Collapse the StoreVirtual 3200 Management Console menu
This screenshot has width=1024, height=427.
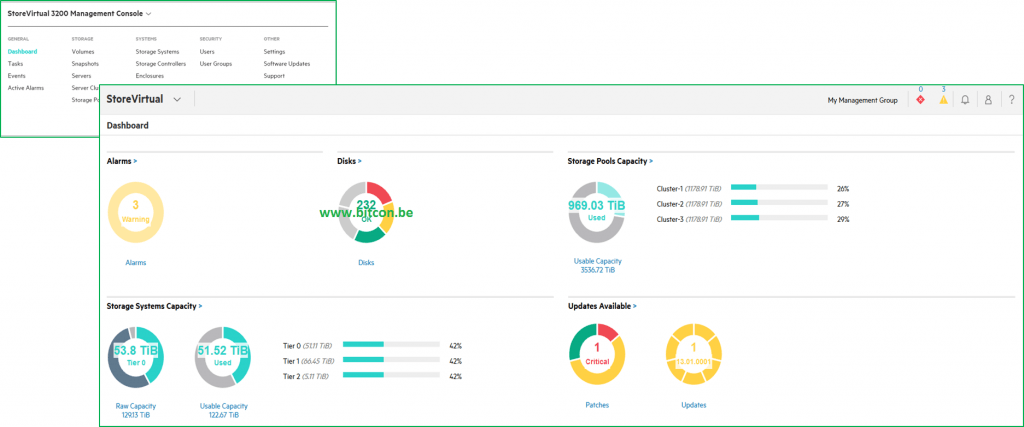[x=149, y=13]
